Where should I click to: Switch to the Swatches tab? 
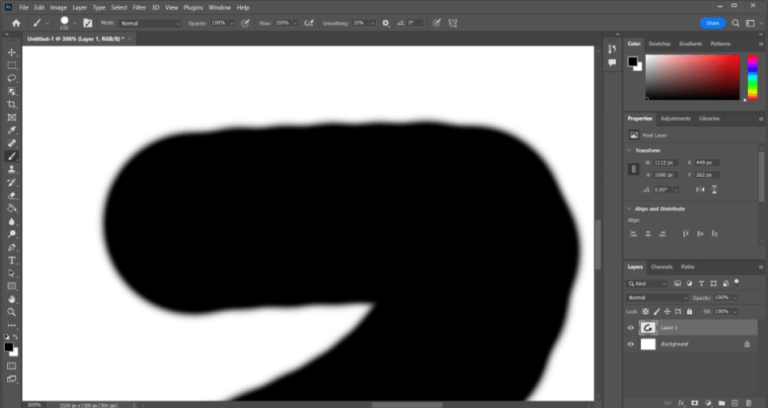(x=660, y=44)
